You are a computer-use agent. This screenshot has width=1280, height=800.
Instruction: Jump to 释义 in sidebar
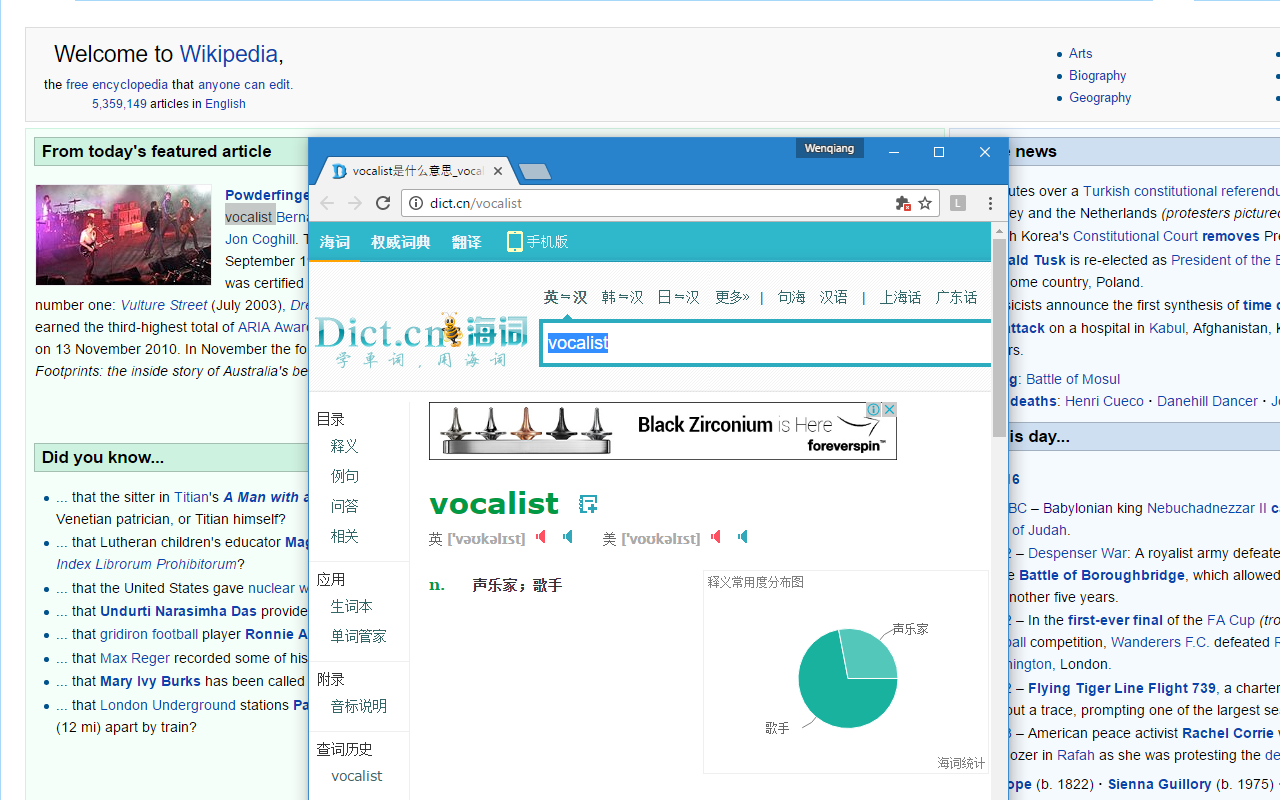345,446
